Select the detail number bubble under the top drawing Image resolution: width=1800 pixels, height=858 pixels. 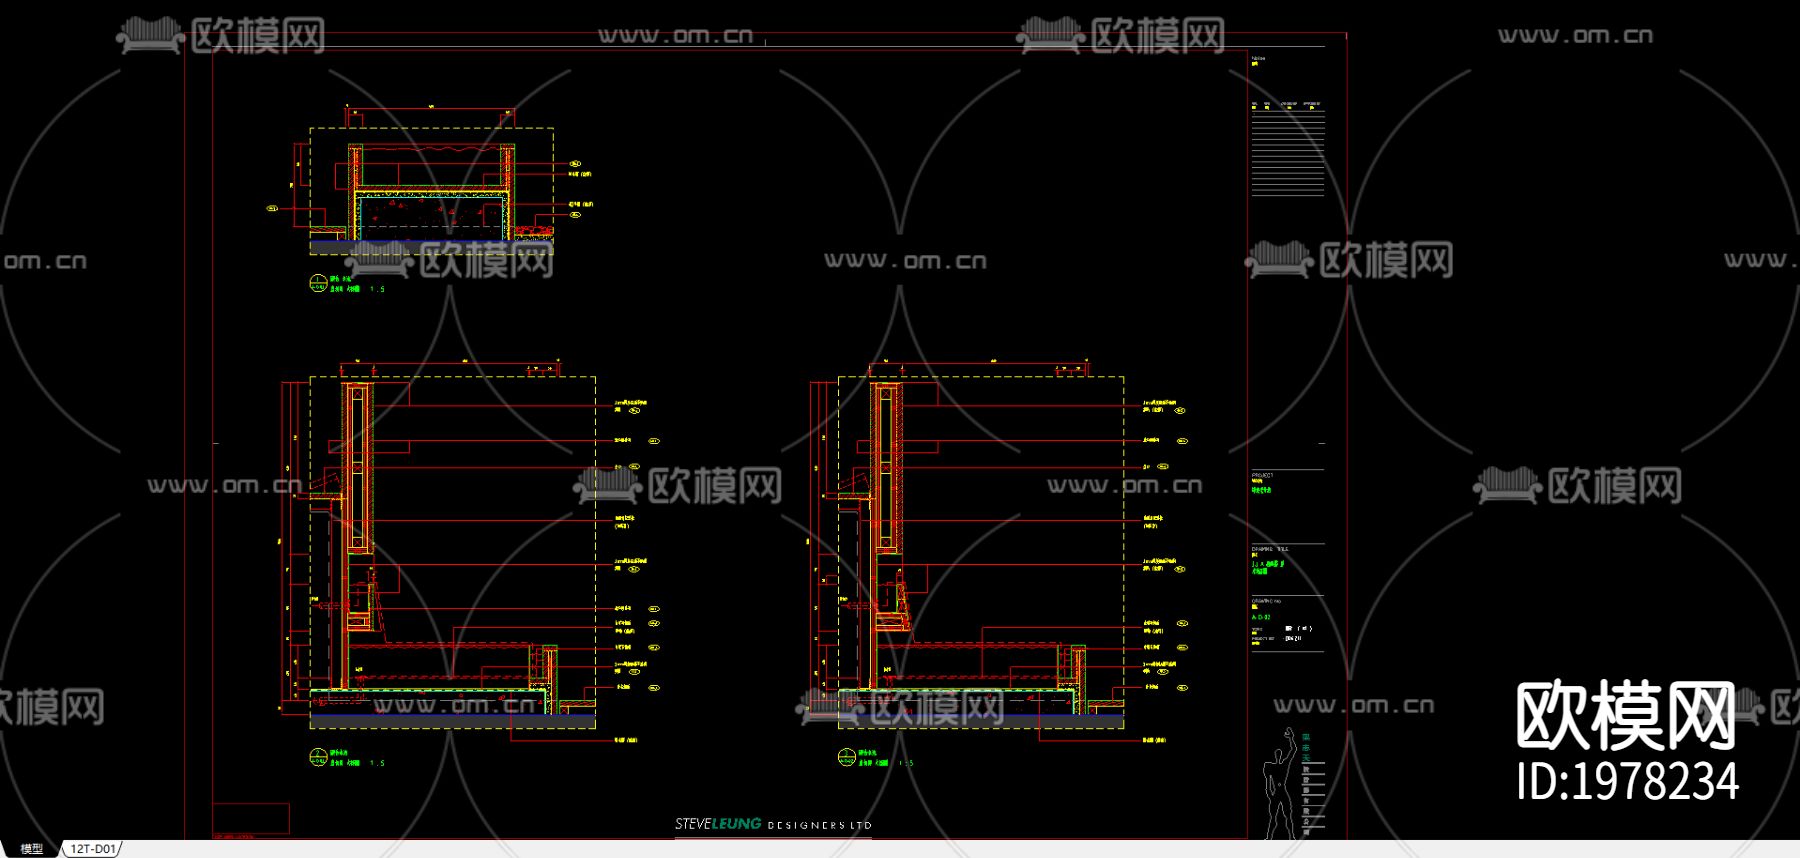pyautogui.click(x=318, y=283)
